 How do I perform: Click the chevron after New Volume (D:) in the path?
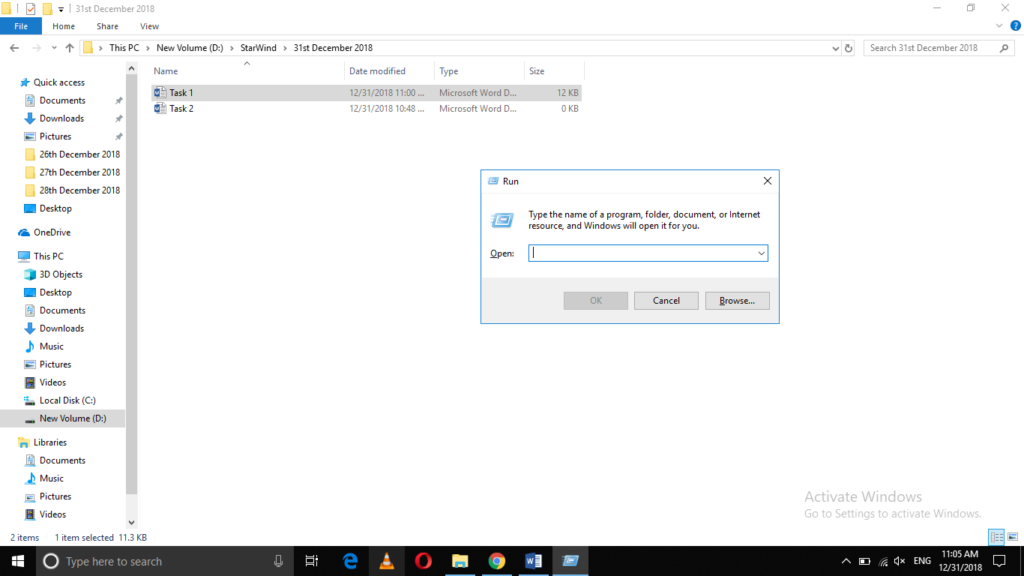click(232, 48)
